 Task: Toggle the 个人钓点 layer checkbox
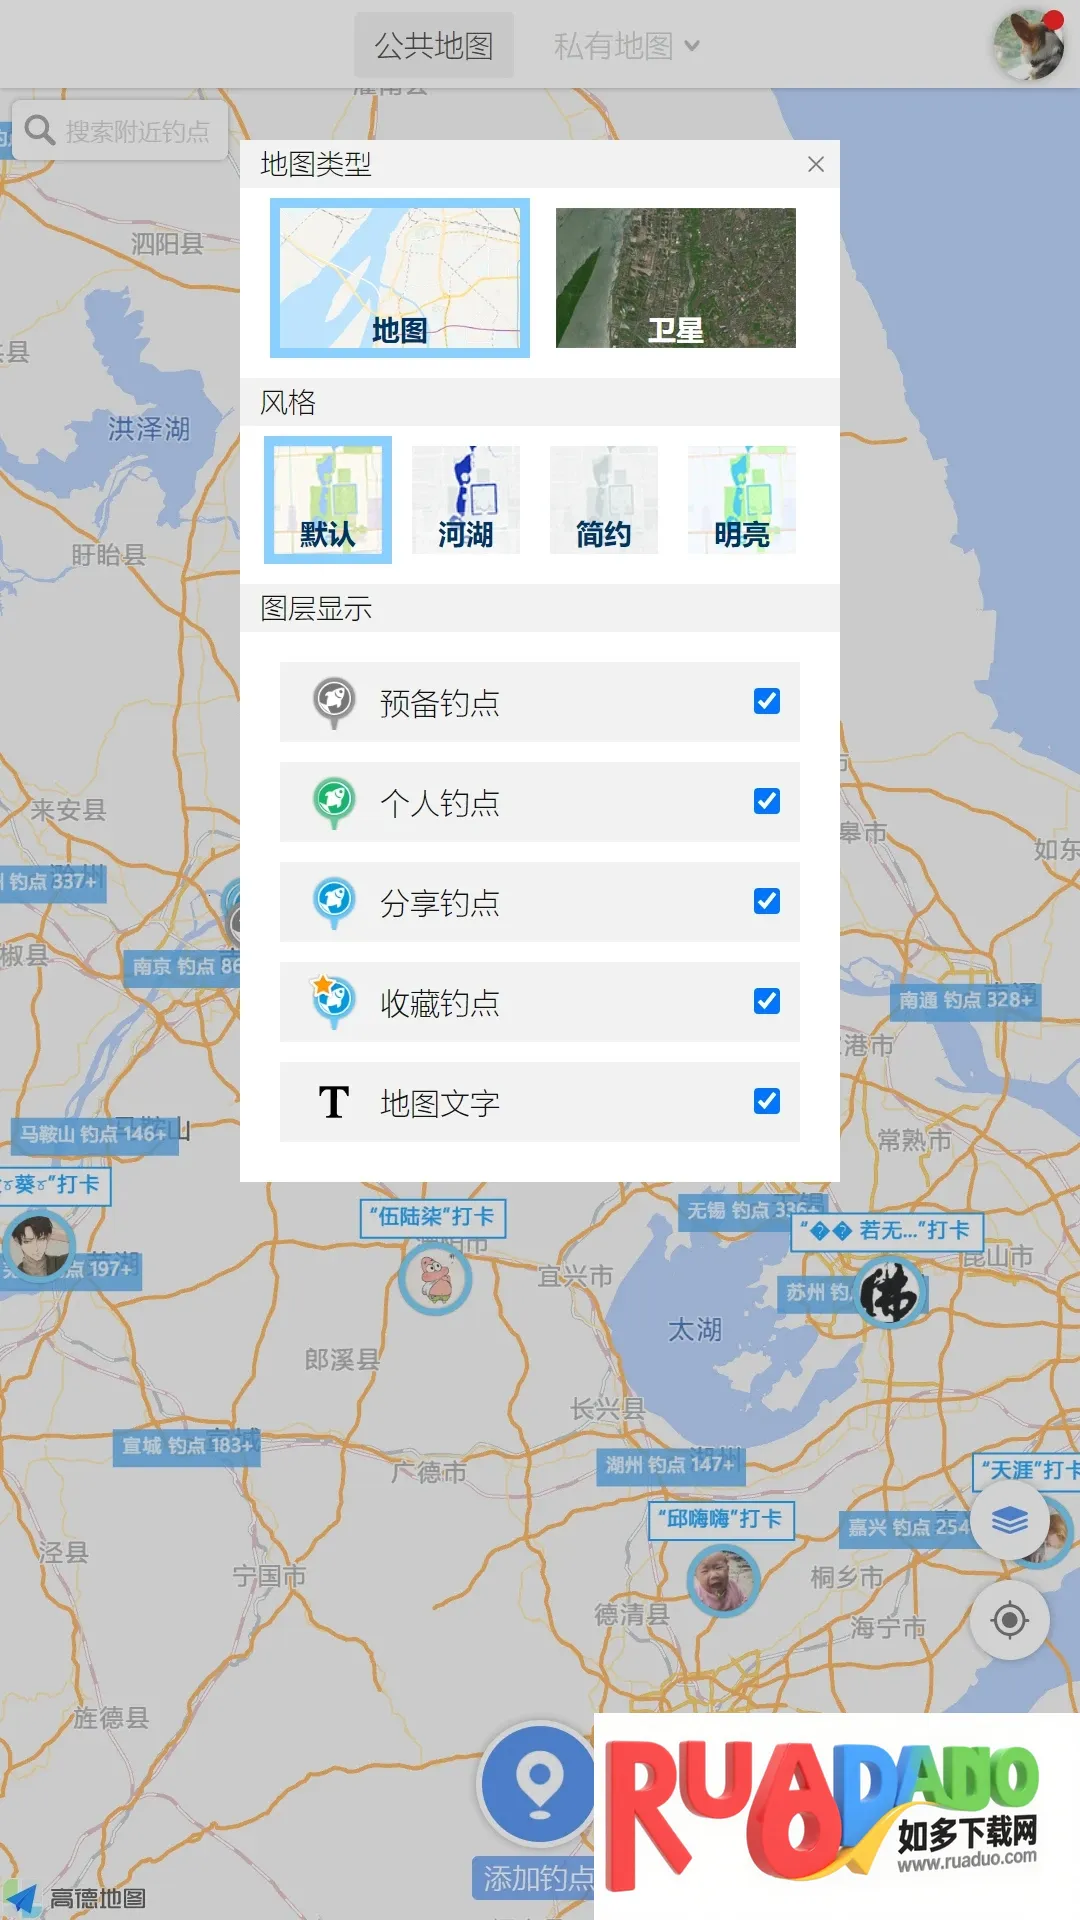click(767, 802)
